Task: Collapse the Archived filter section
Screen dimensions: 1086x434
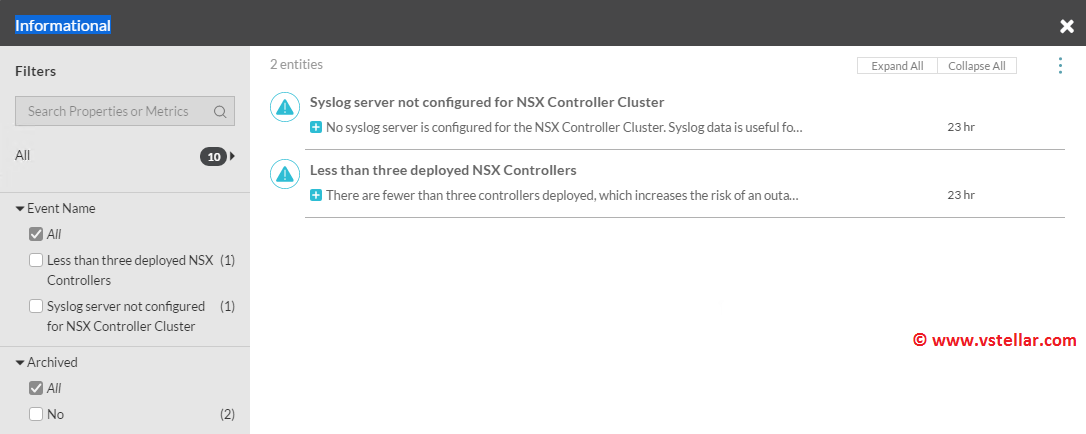Action: 20,363
